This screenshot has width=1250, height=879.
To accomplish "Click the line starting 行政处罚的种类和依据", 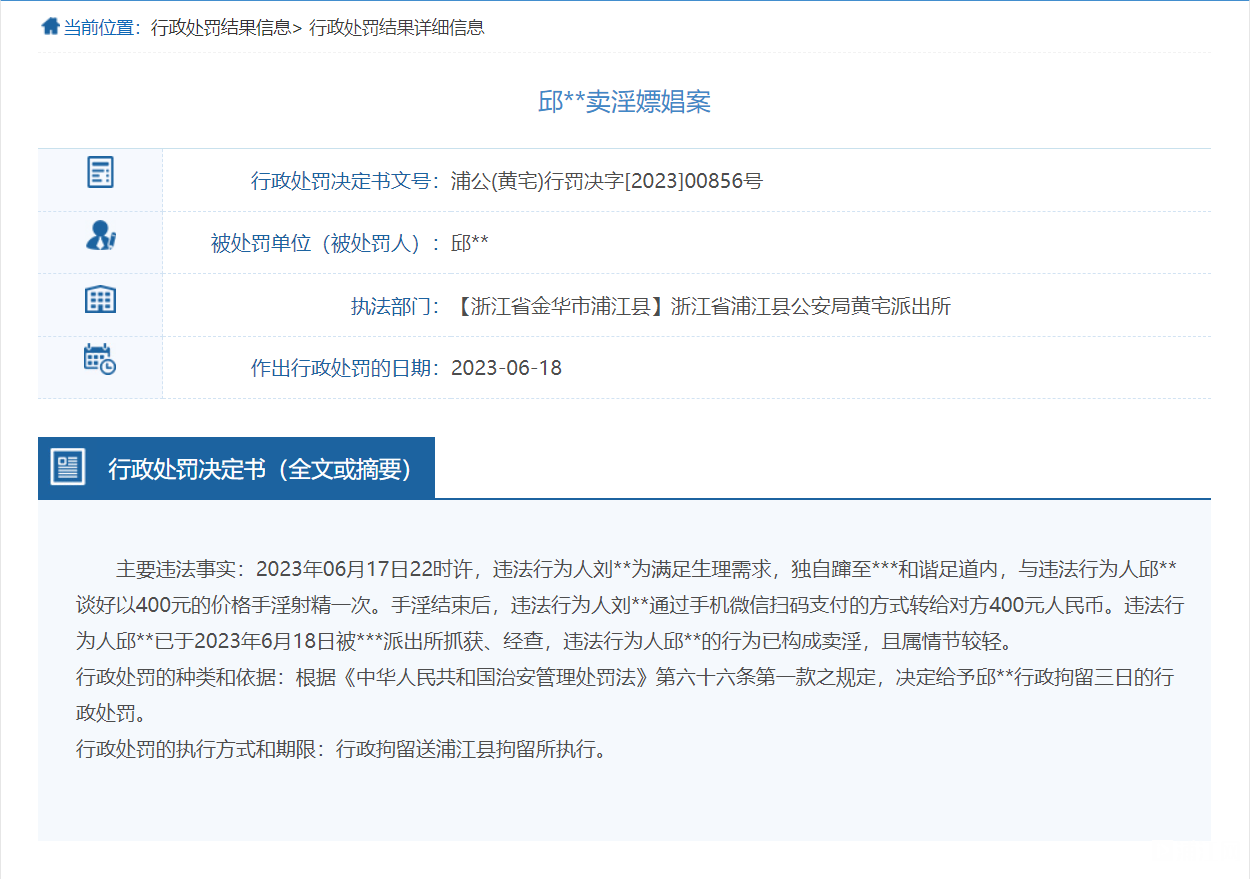I will (x=625, y=695).
